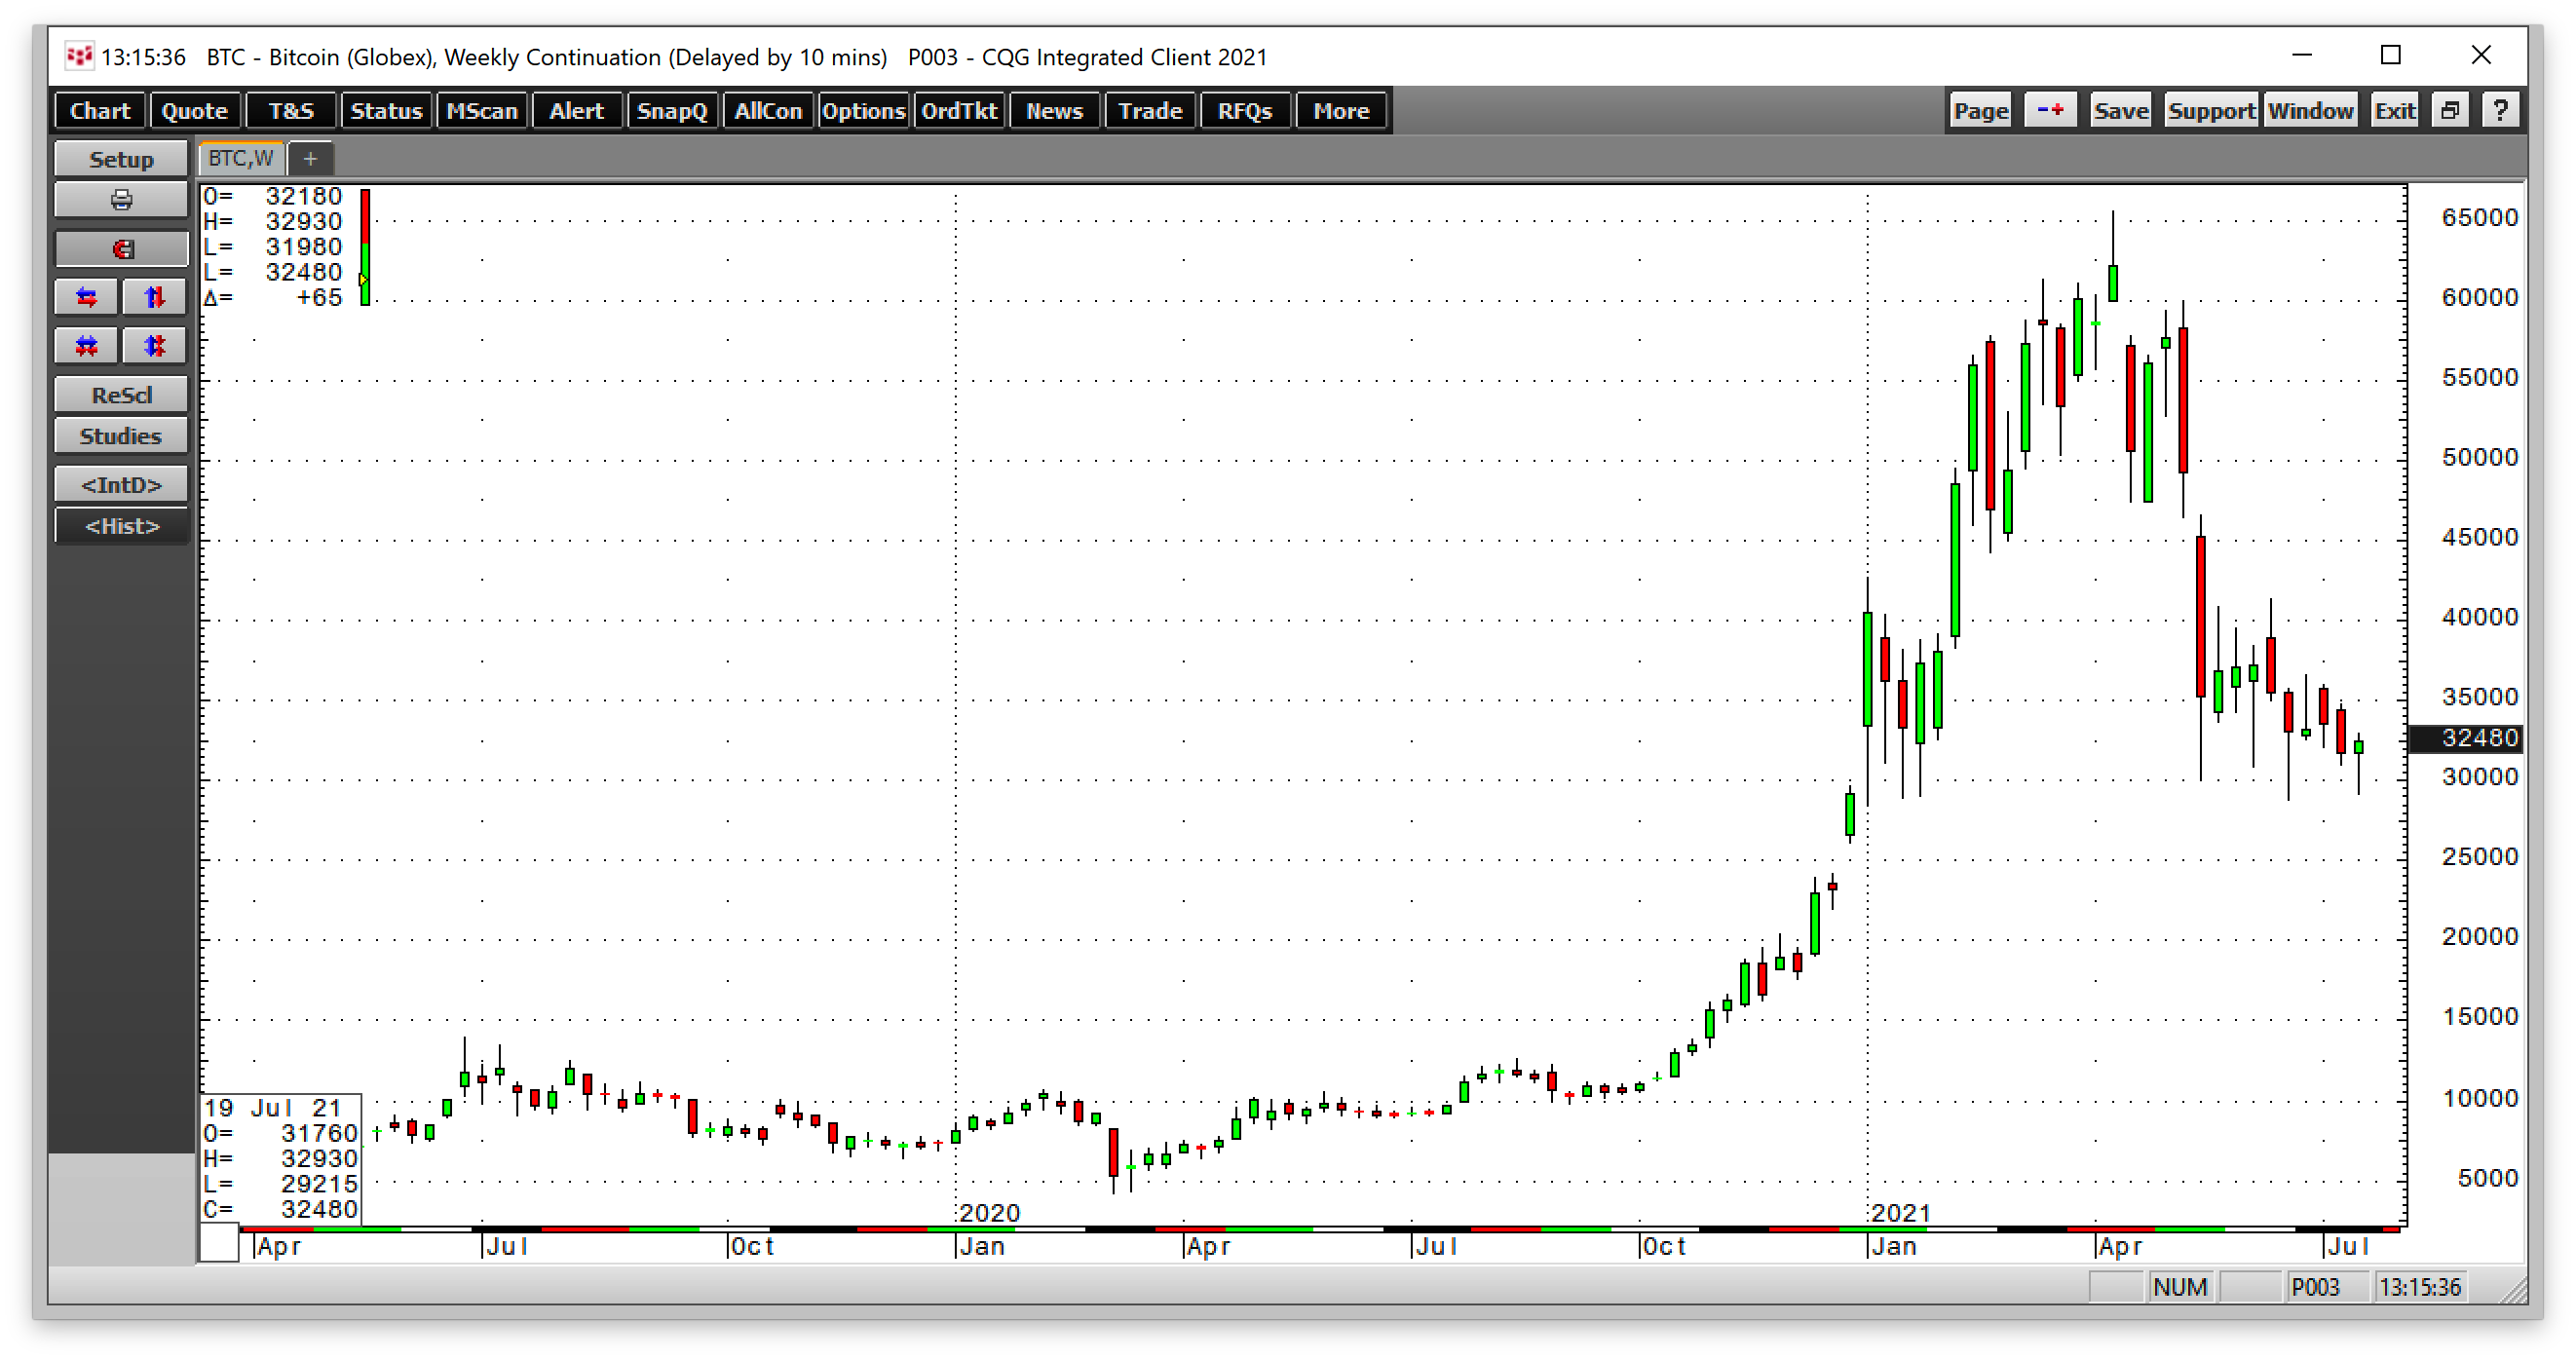Open the AllCon toolbar button
The image size is (2576, 1360).
coord(768,110)
